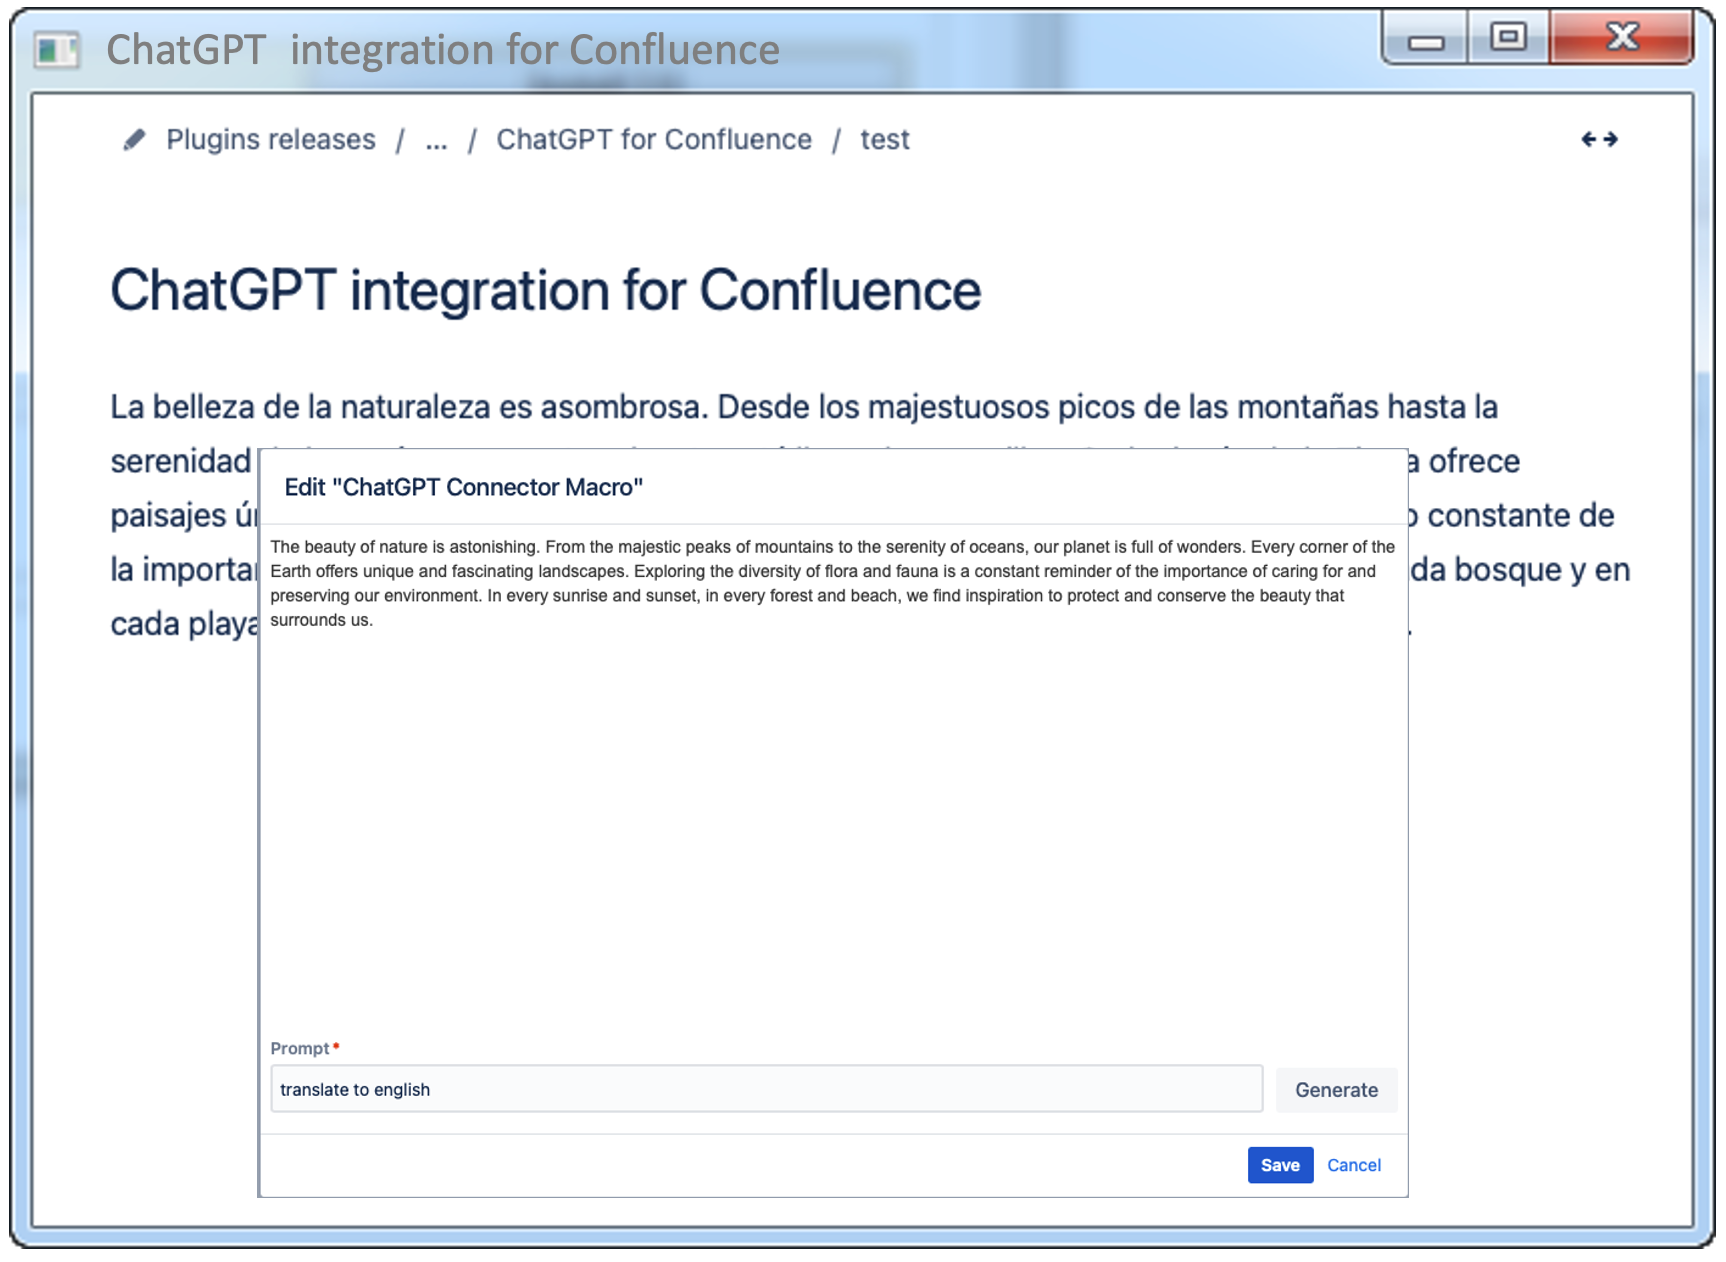Open Plugins releases breadcrumb link
Image resolution: width=1726 pixels, height=1262 pixels.
point(271,139)
